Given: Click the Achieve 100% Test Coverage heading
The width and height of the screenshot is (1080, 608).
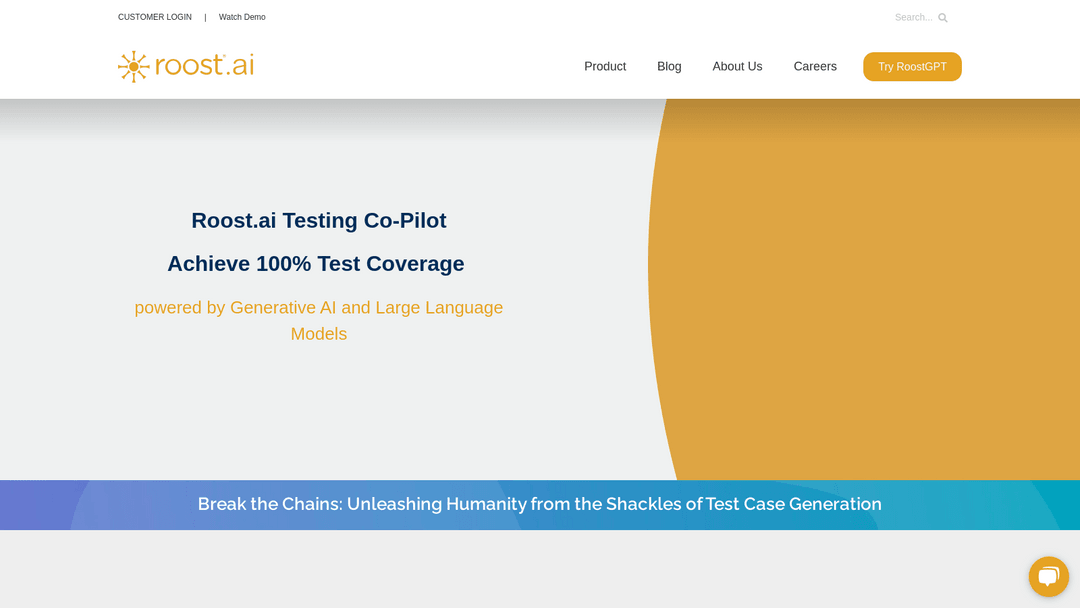Looking at the screenshot, I should coord(316,264).
